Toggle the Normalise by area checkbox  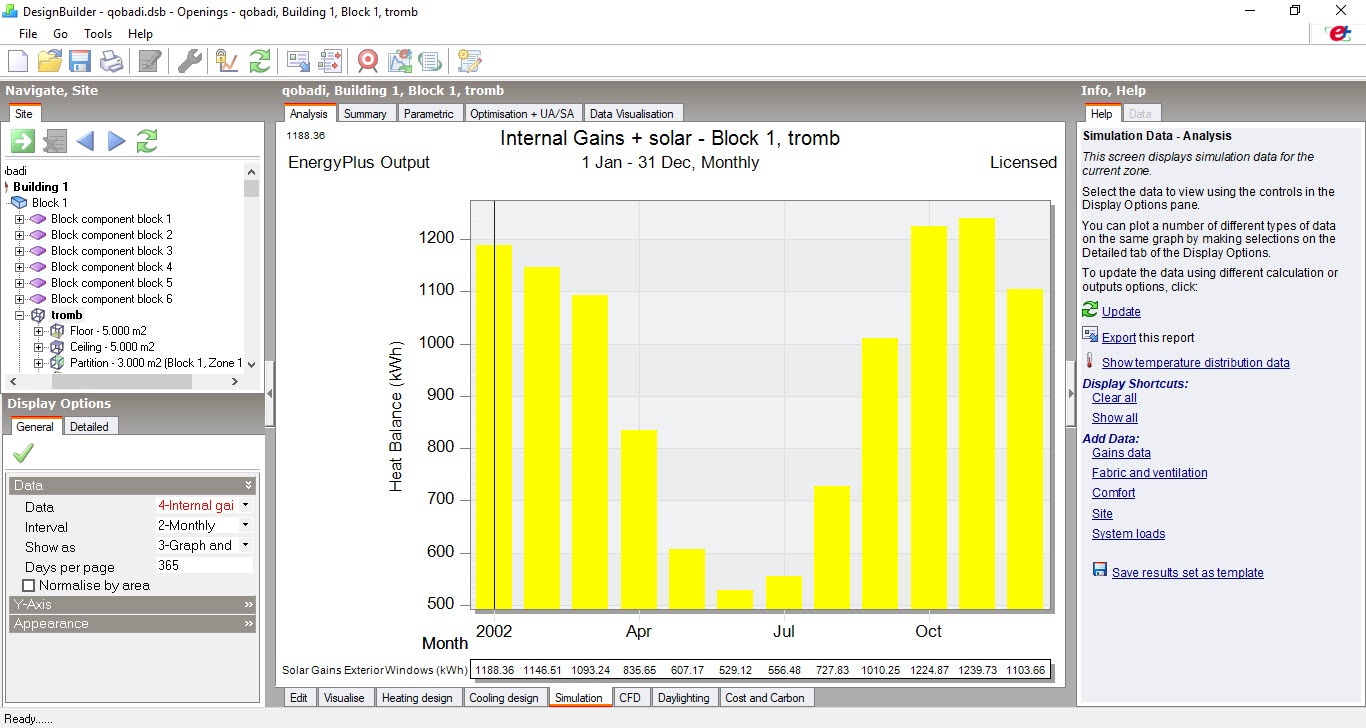(28, 585)
